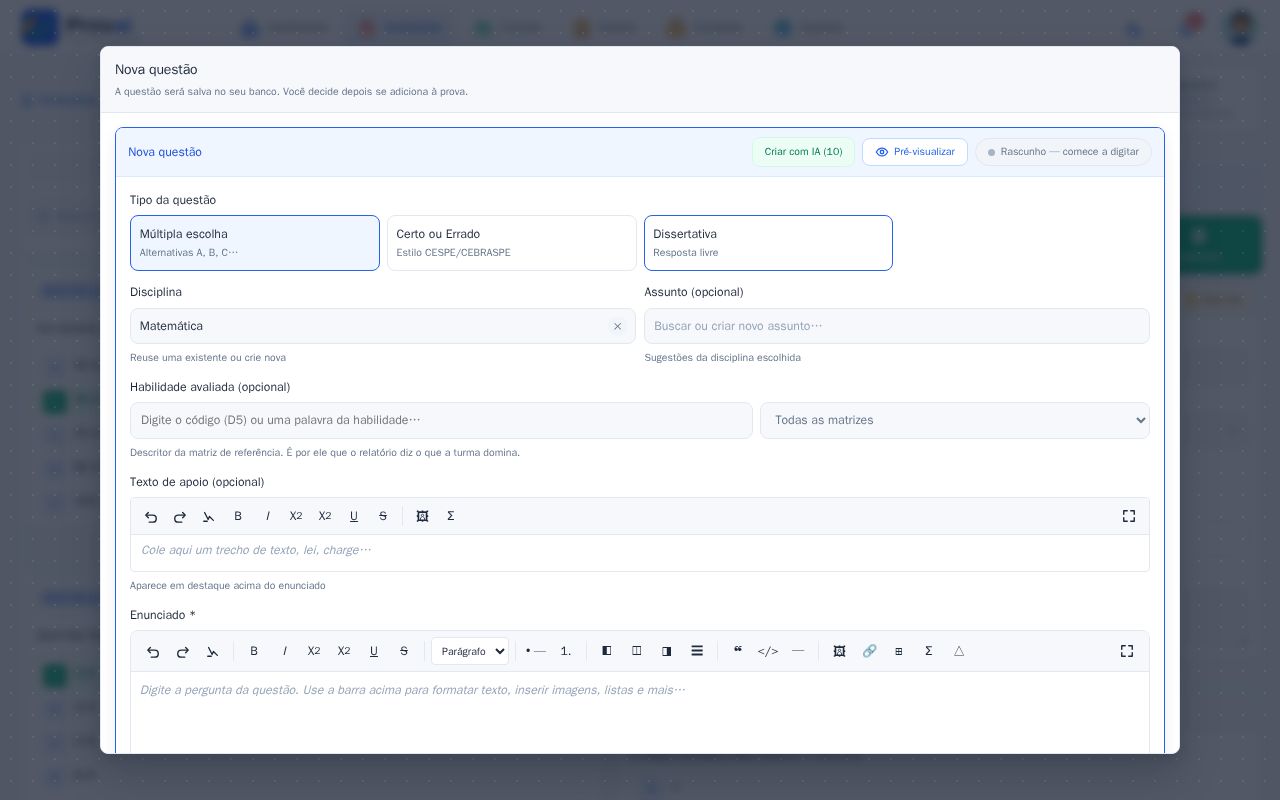1280x800 pixels.
Task: Click into the Texto de apoio text area
Action: [640, 552]
